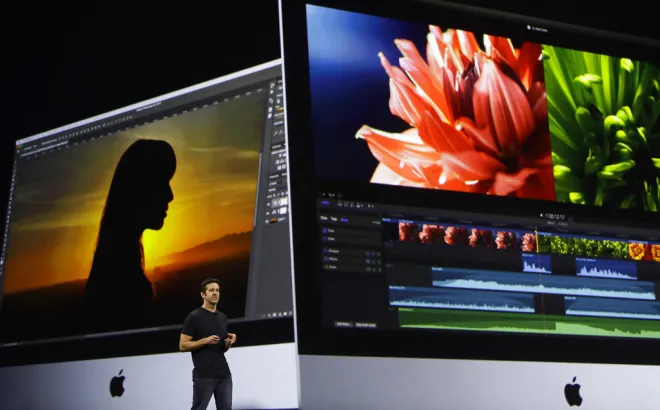
Task: Click the insert clip edit icon in toolbar
Action: point(346,205)
